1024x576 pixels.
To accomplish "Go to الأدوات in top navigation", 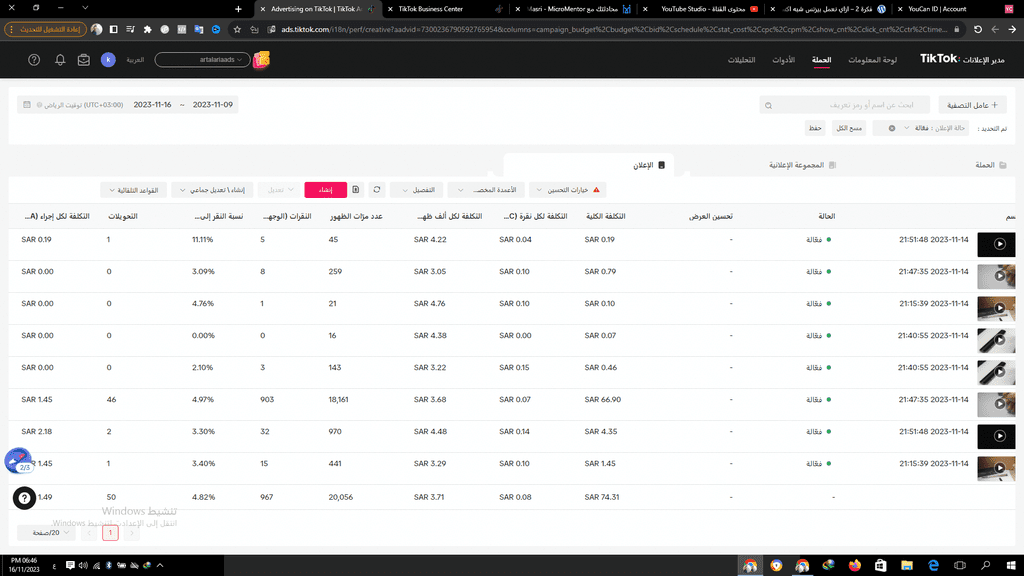I will coord(784,60).
